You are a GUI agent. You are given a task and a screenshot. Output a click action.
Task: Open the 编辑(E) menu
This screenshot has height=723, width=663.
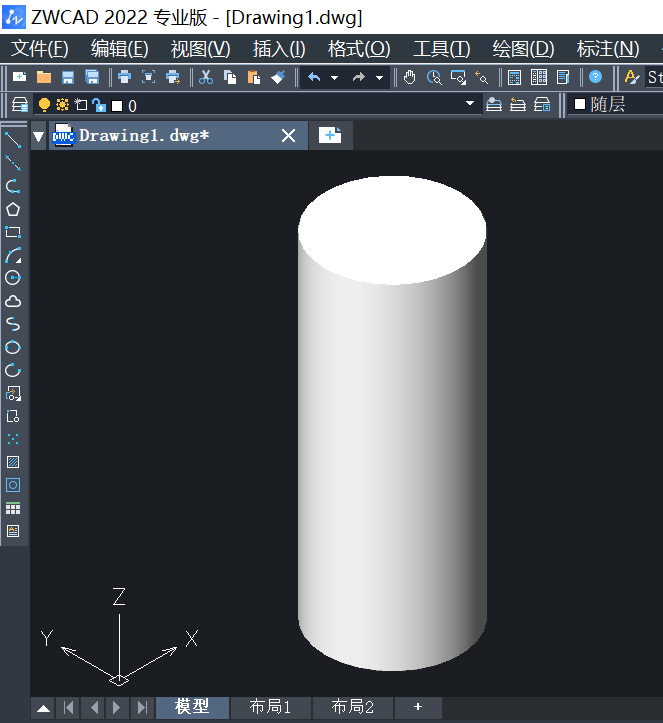pyautogui.click(x=119, y=49)
